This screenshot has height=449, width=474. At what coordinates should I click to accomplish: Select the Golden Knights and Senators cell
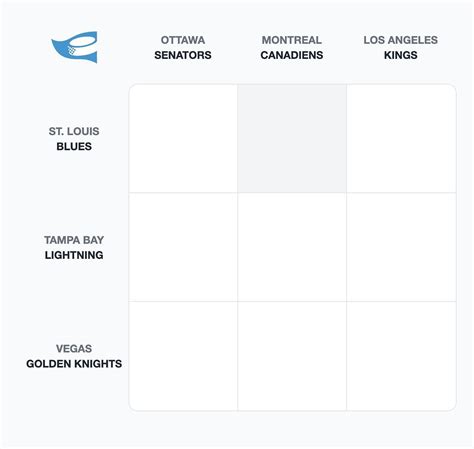pos(183,356)
